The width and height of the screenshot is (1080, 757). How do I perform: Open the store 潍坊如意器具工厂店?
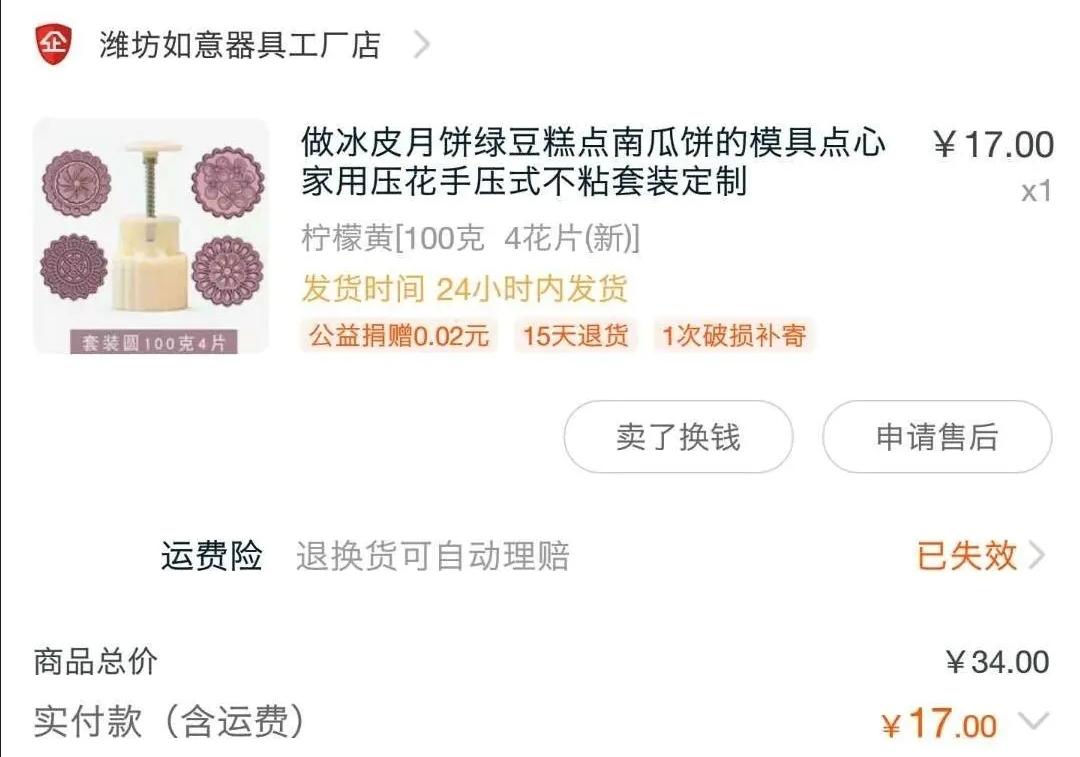point(235,44)
